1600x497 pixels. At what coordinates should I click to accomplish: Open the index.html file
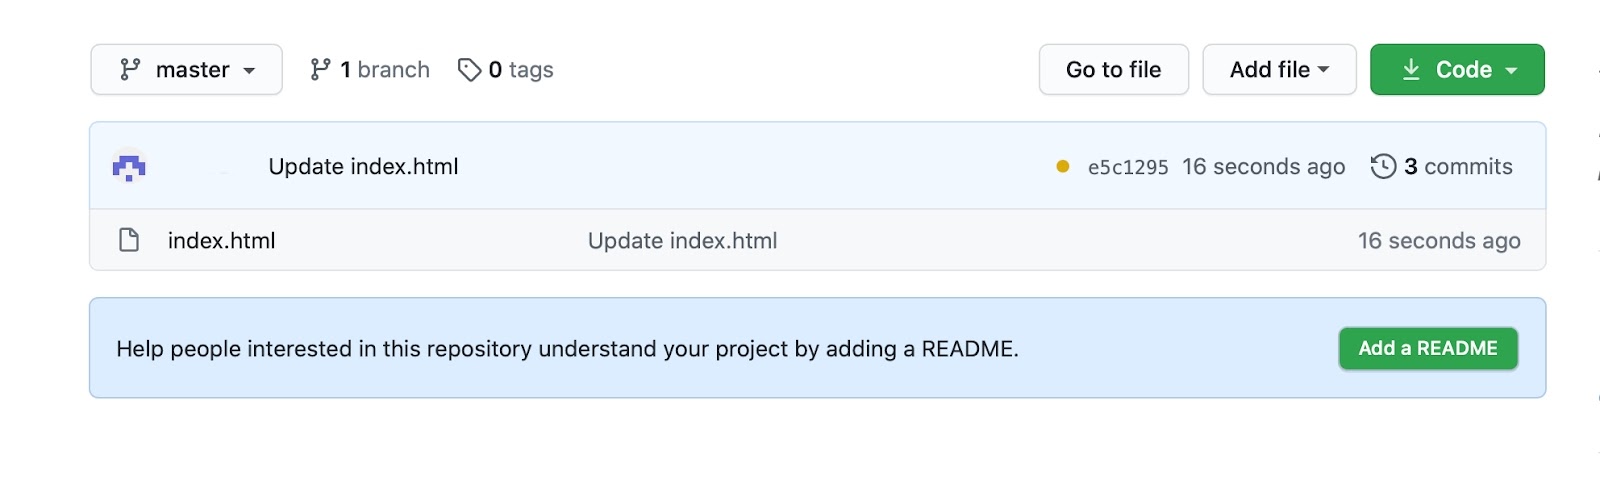(222, 241)
